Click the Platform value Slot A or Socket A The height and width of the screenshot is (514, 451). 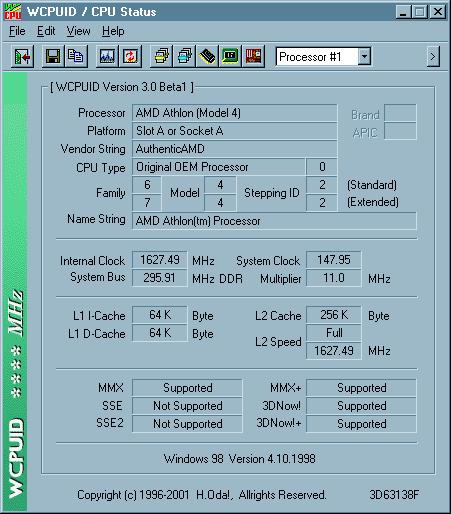point(235,131)
